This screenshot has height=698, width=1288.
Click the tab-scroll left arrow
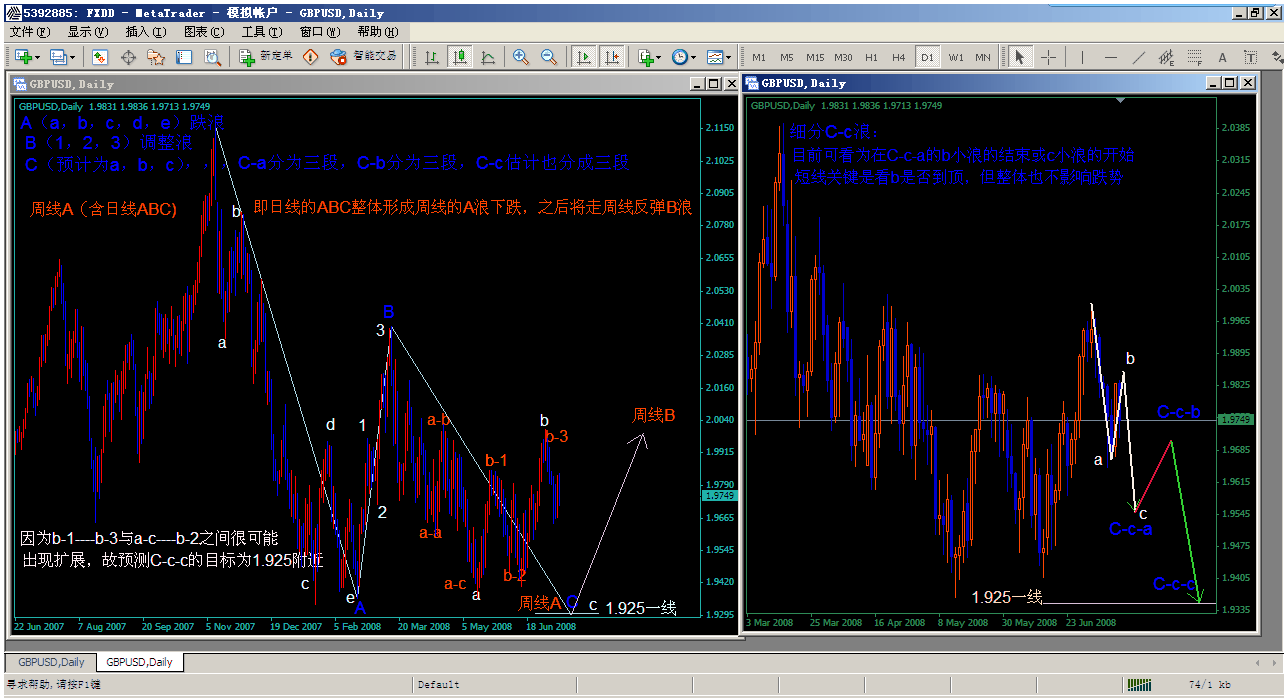click(1258, 662)
